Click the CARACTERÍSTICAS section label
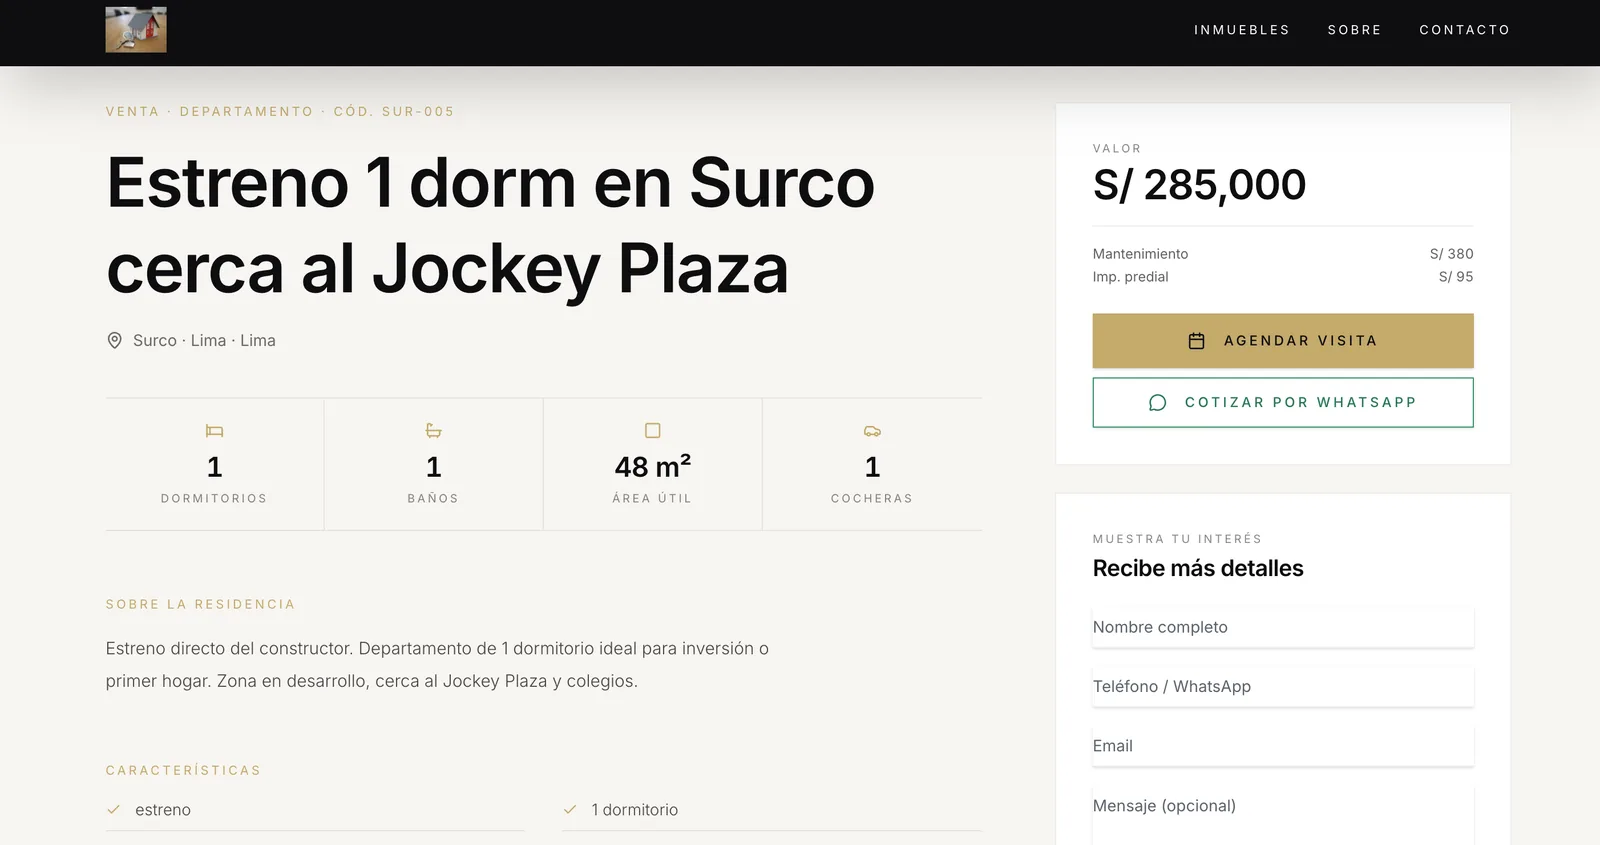Image resolution: width=1600 pixels, height=845 pixels. 184,771
